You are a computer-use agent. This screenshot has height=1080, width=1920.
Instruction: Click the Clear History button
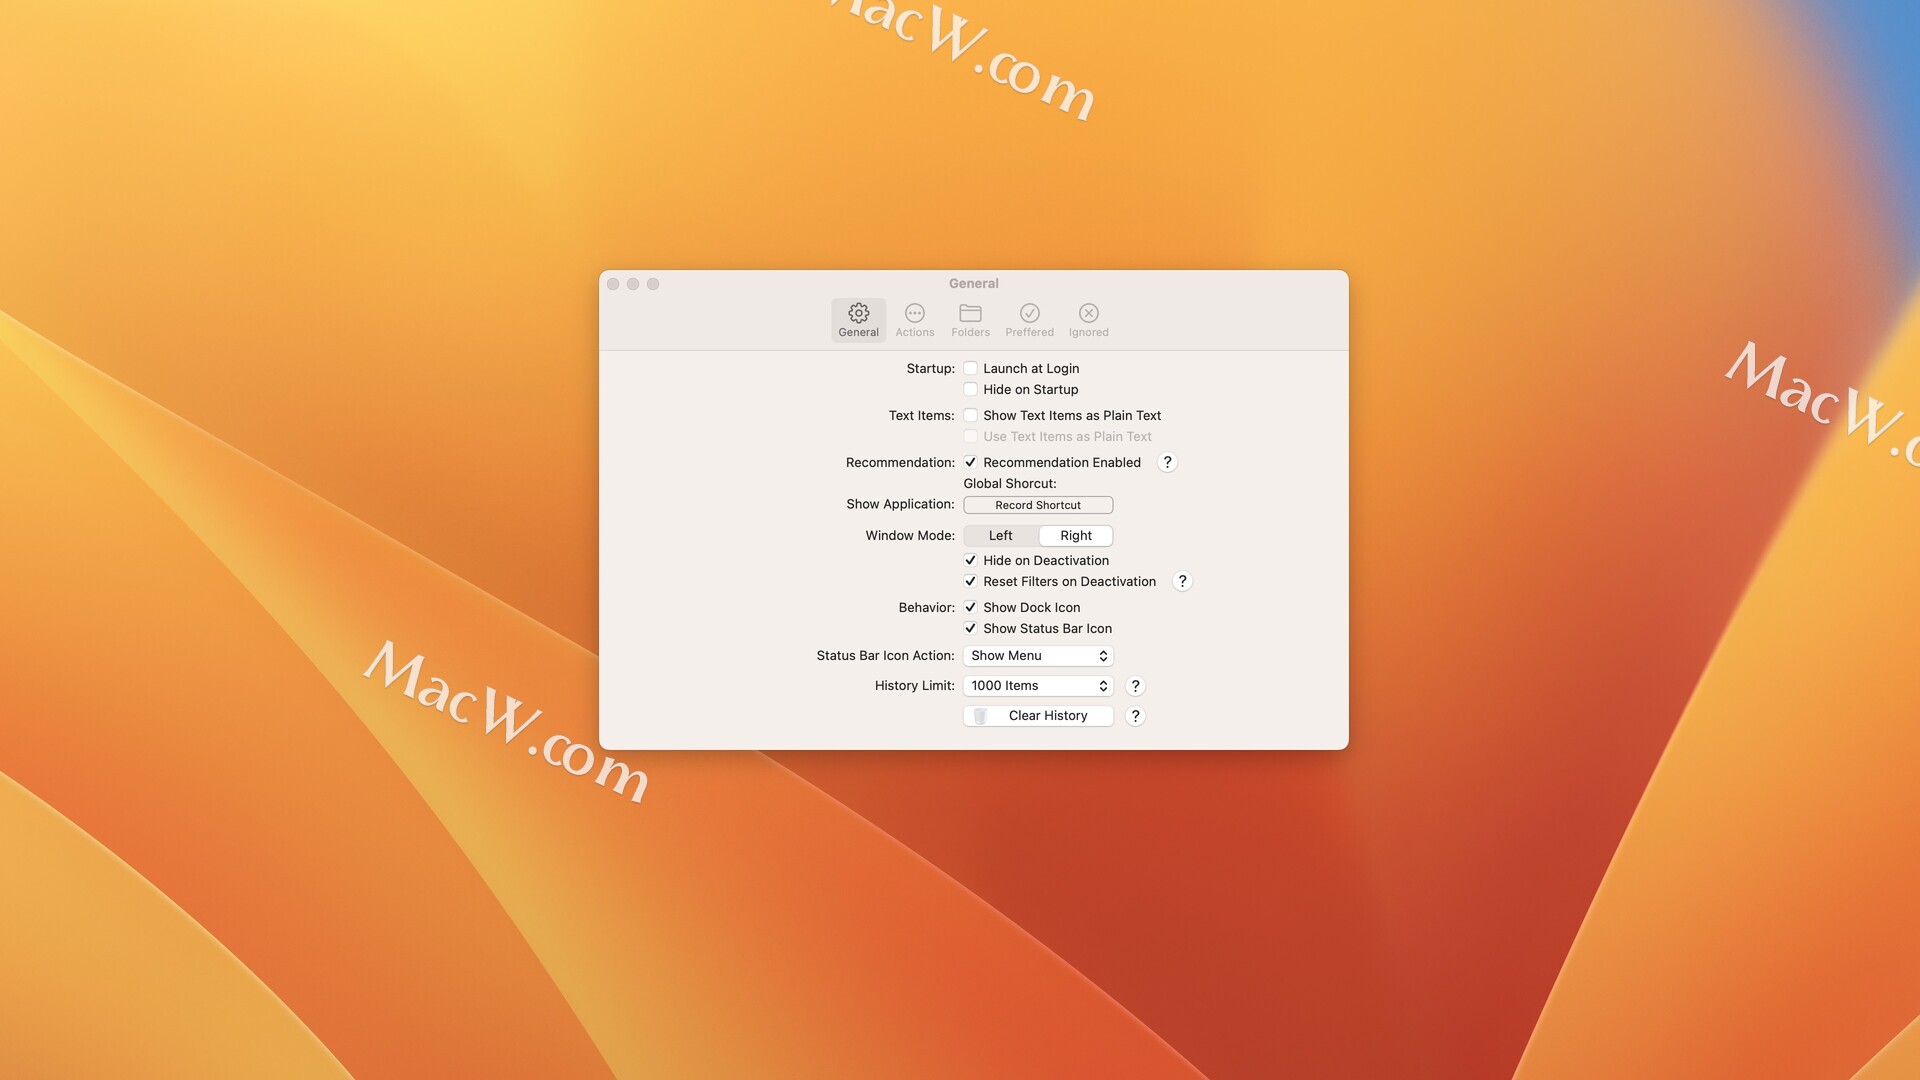click(1038, 716)
